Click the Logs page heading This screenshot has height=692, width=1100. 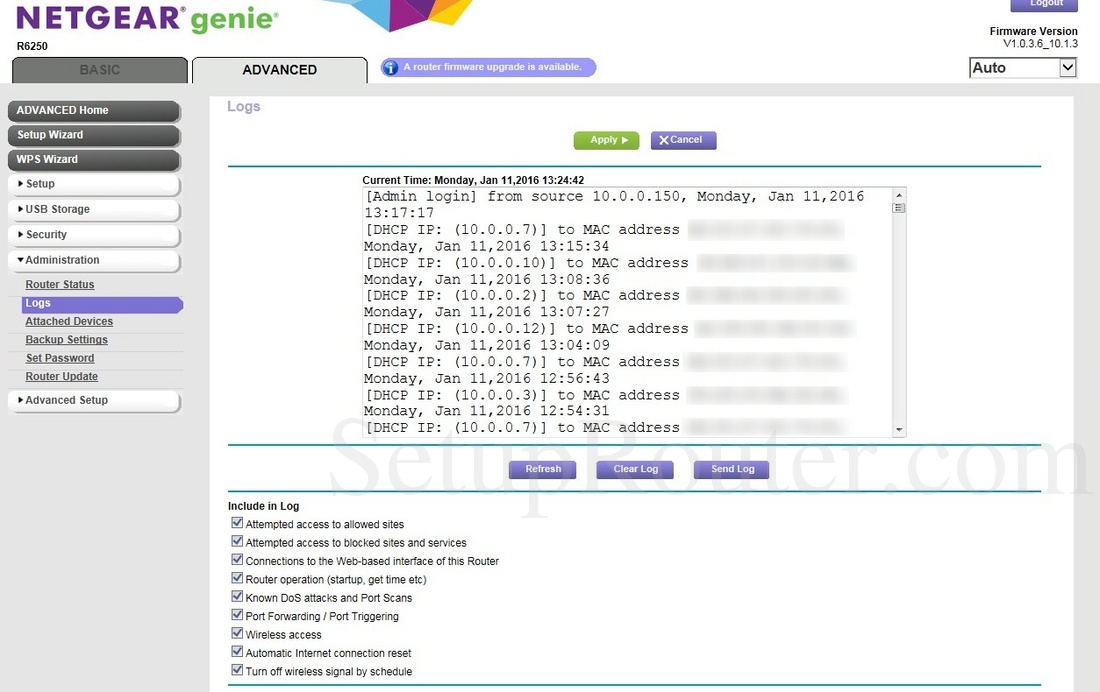pyautogui.click(x=243, y=107)
